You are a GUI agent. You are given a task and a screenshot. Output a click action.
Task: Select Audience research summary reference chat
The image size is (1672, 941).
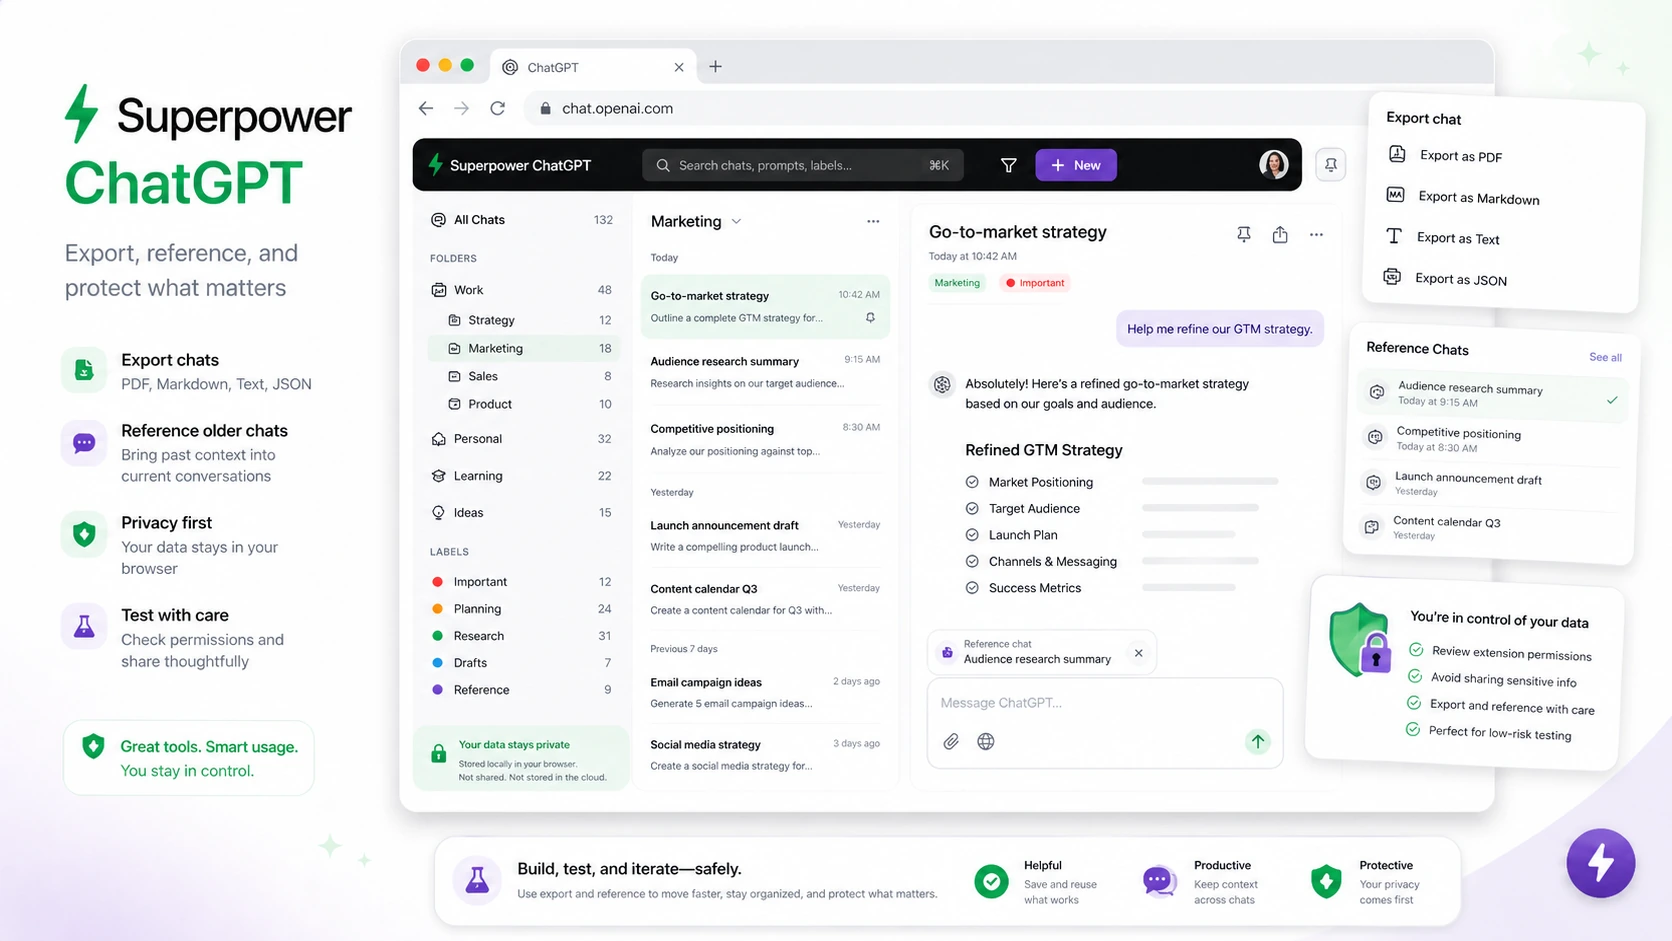pyautogui.click(x=1493, y=394)
